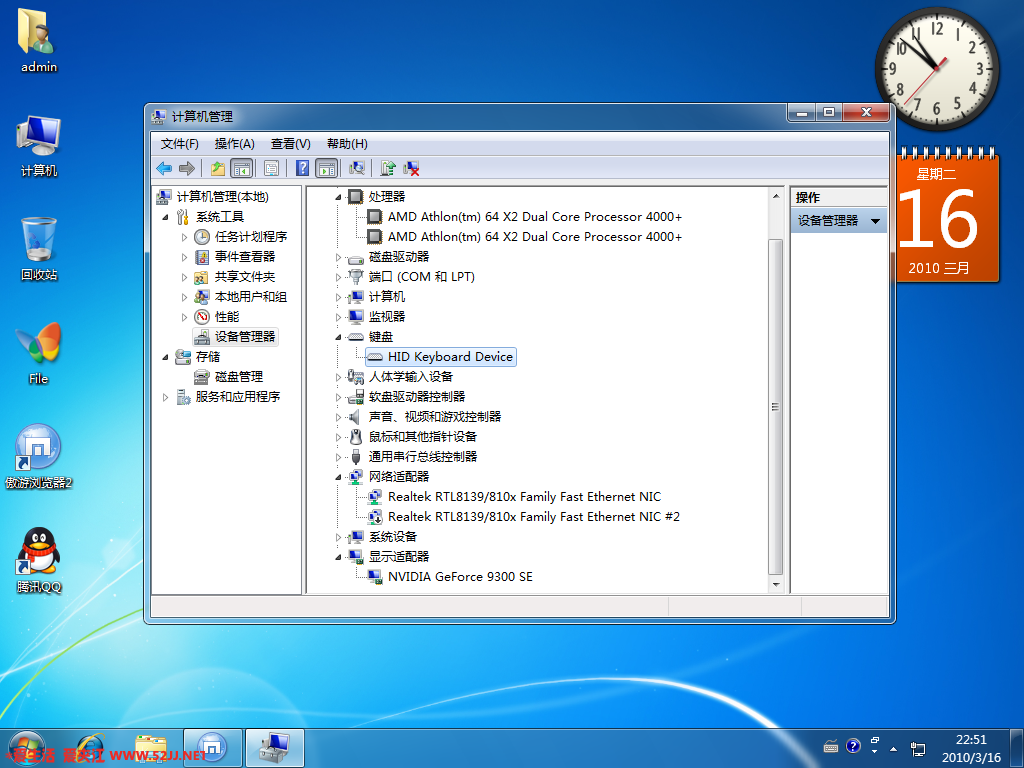Scan for hardware changes via toolbar icon
The width and height of the screenshot is (1024, 768).
pyautogui.click(x=357, y=168)
